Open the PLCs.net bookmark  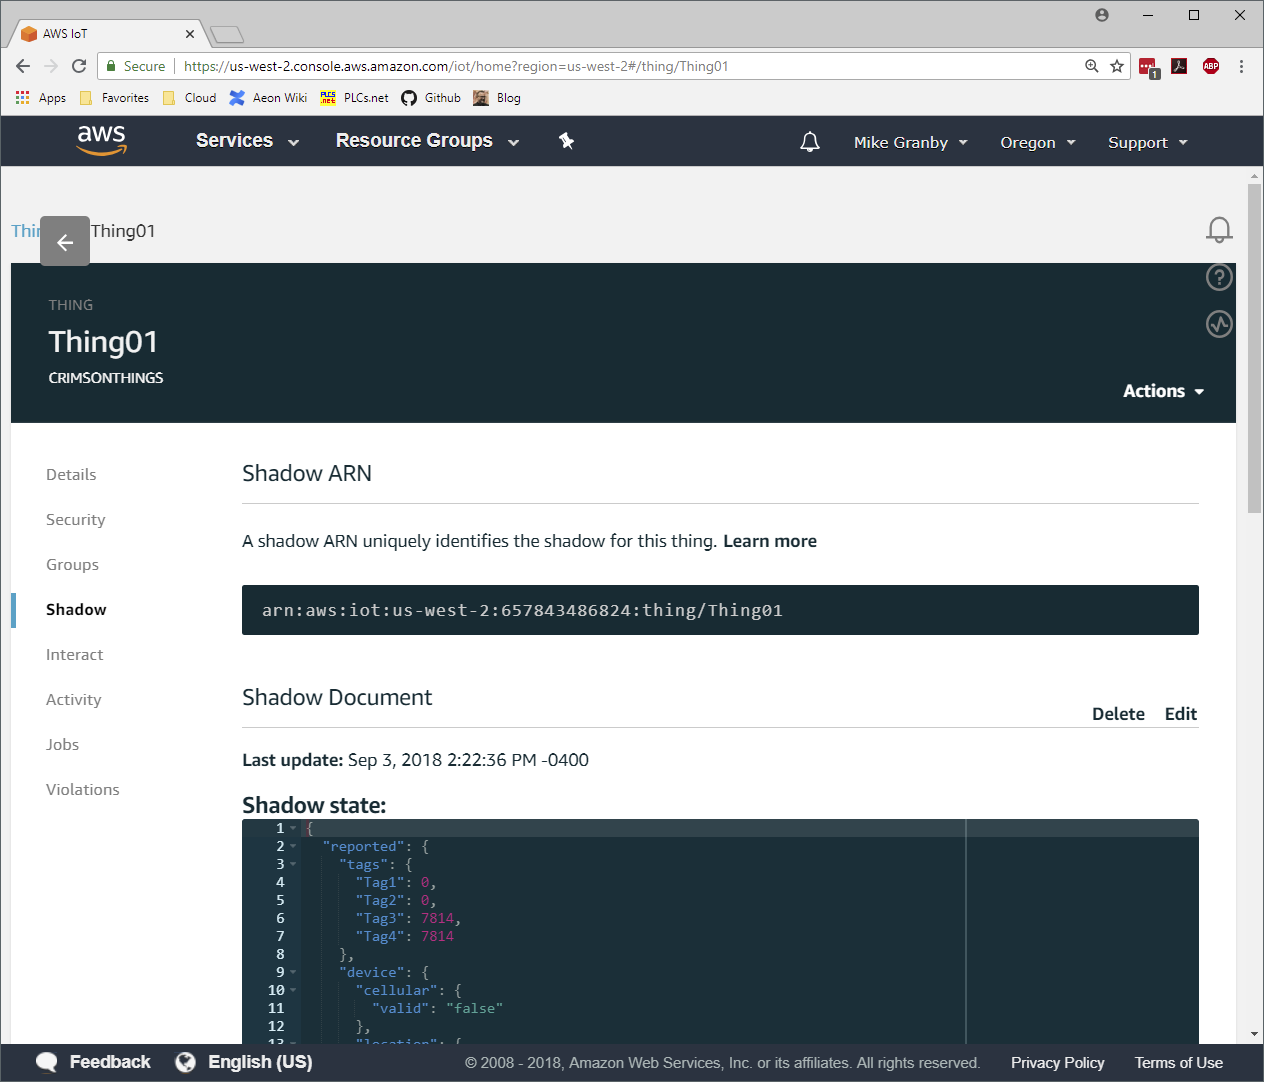(x=354, y=98)
